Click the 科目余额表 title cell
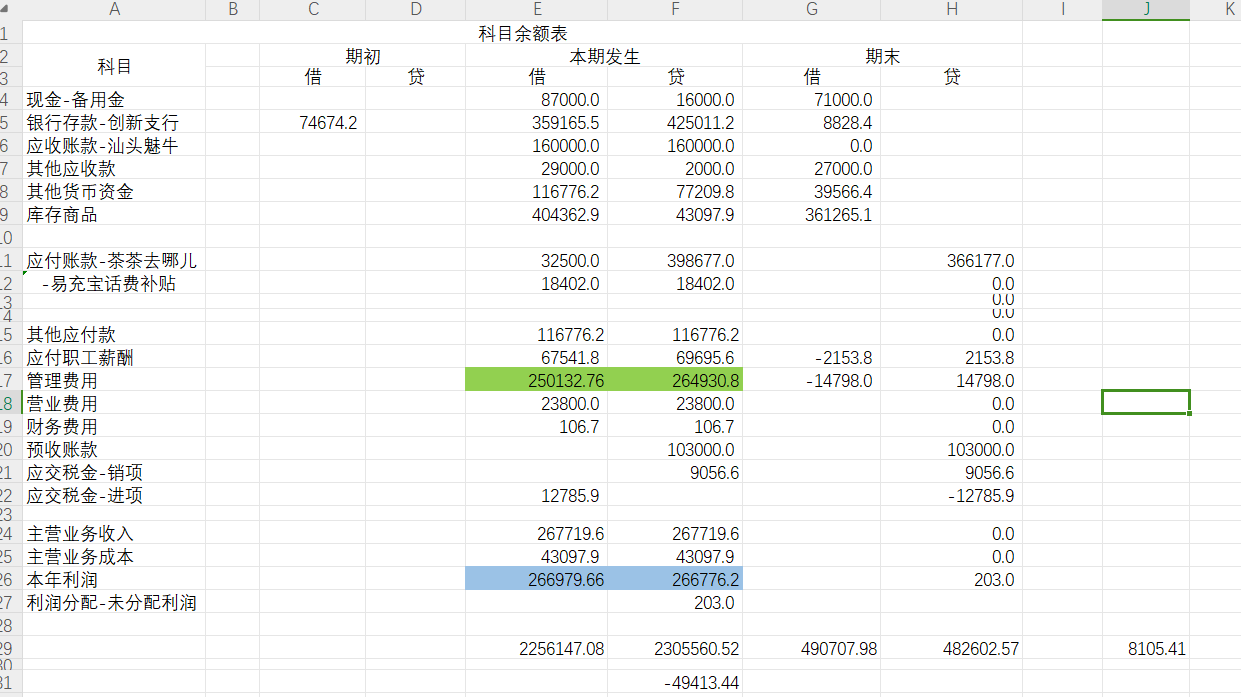This screenshot has height=697, width=1241. pos(522,34)
